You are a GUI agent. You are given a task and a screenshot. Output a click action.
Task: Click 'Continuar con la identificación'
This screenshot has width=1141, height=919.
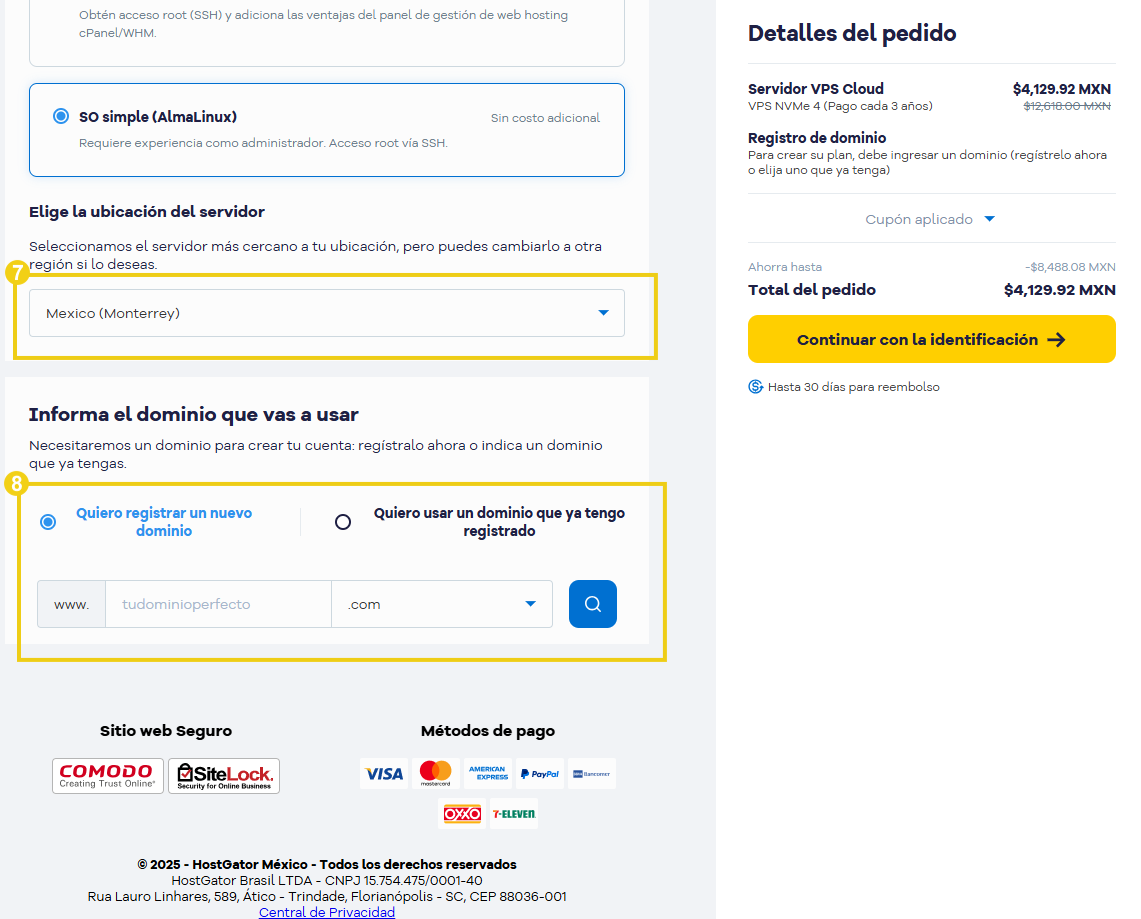click(930, 339)
